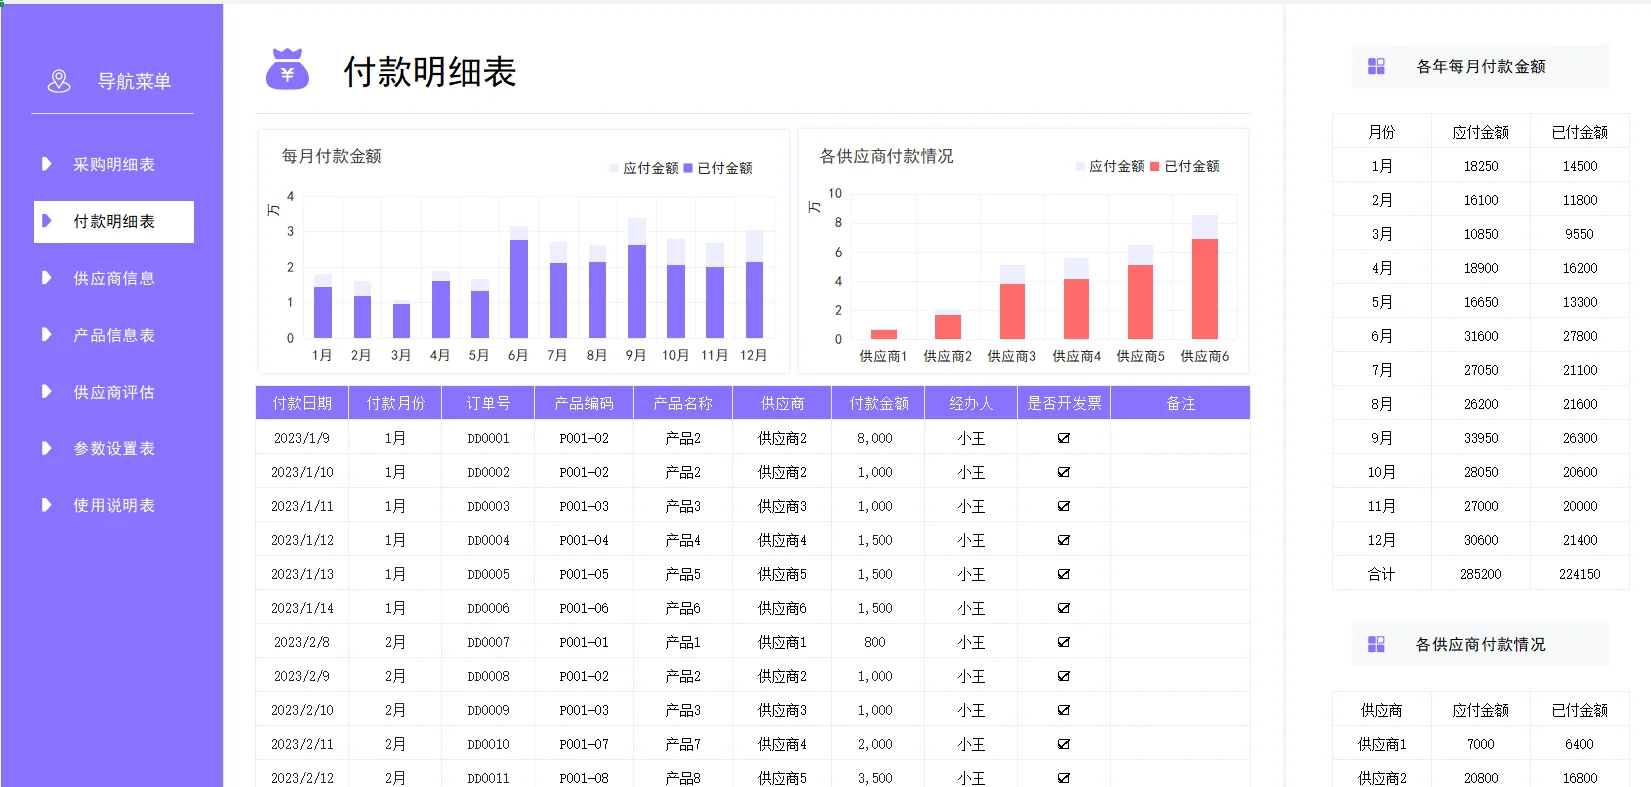Screen dimensions: 1651x787
Task: Click grid icon next to 各年每月付款金额
Action: [1376, 66]
